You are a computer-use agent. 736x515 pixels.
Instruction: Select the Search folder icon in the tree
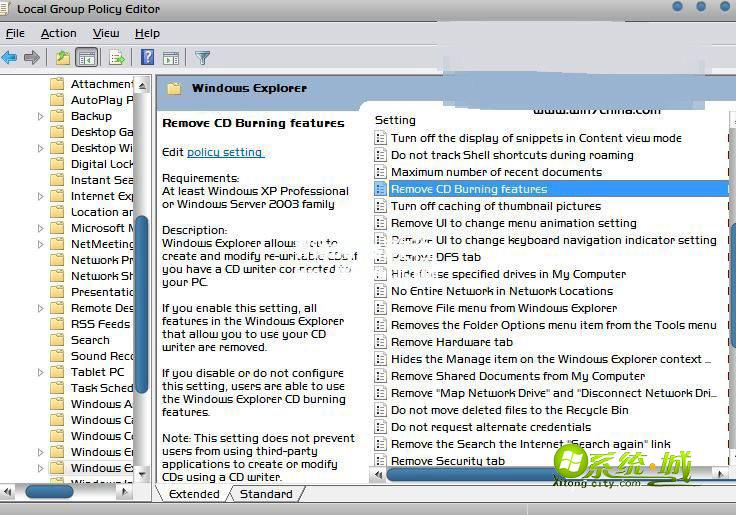pyautogui.click(x=58, y=340)
